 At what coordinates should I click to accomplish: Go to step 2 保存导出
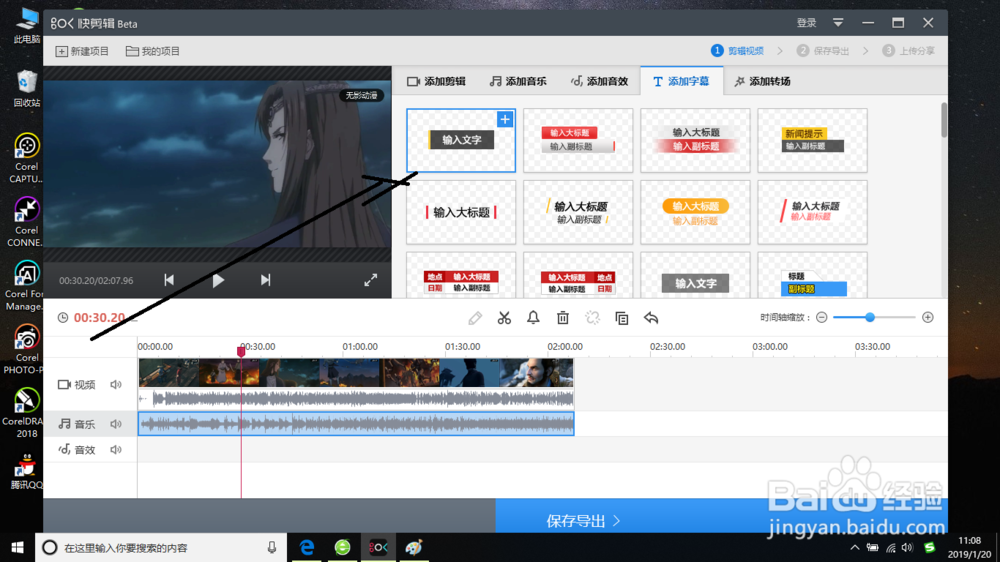pyautogui.click(x=823, y=51)
